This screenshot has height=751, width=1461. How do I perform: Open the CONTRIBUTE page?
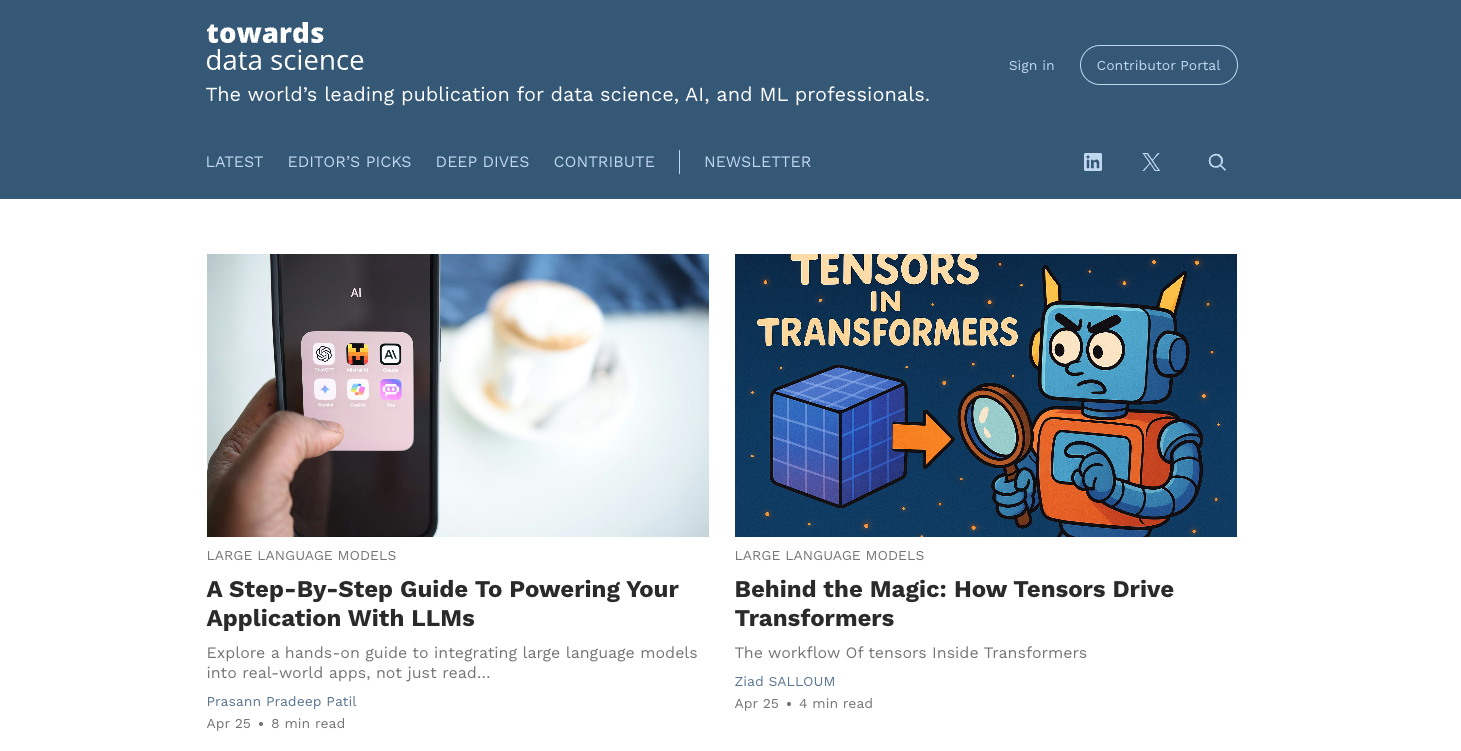click(604, 162)
